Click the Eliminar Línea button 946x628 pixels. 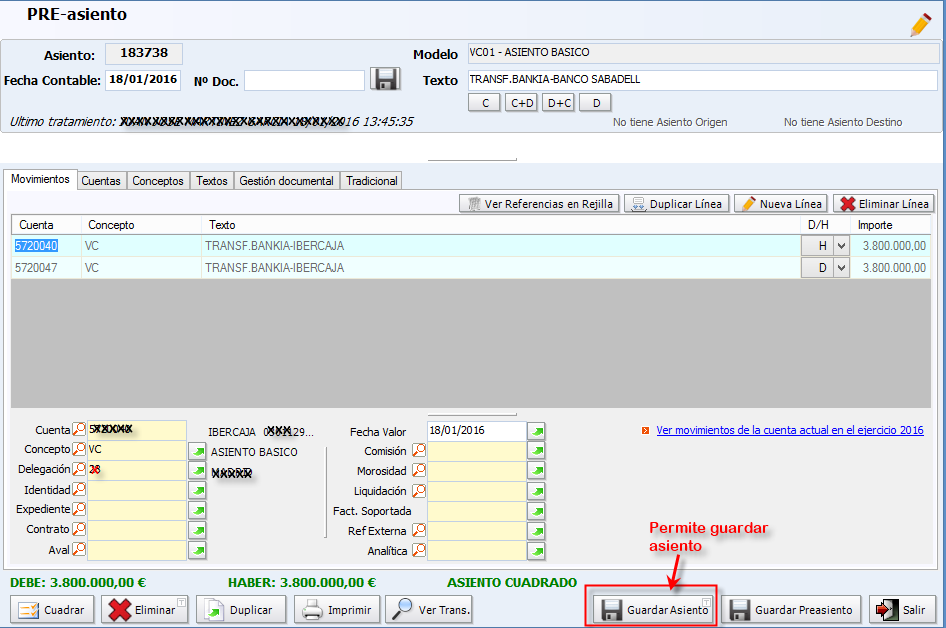coord(884,204)
